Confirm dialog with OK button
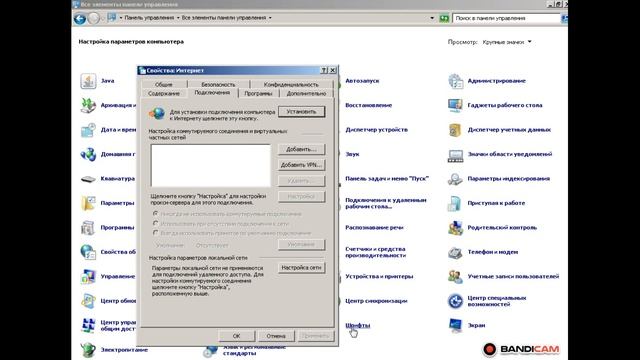Viewport: 640px width, 360px height. (237, 336)
